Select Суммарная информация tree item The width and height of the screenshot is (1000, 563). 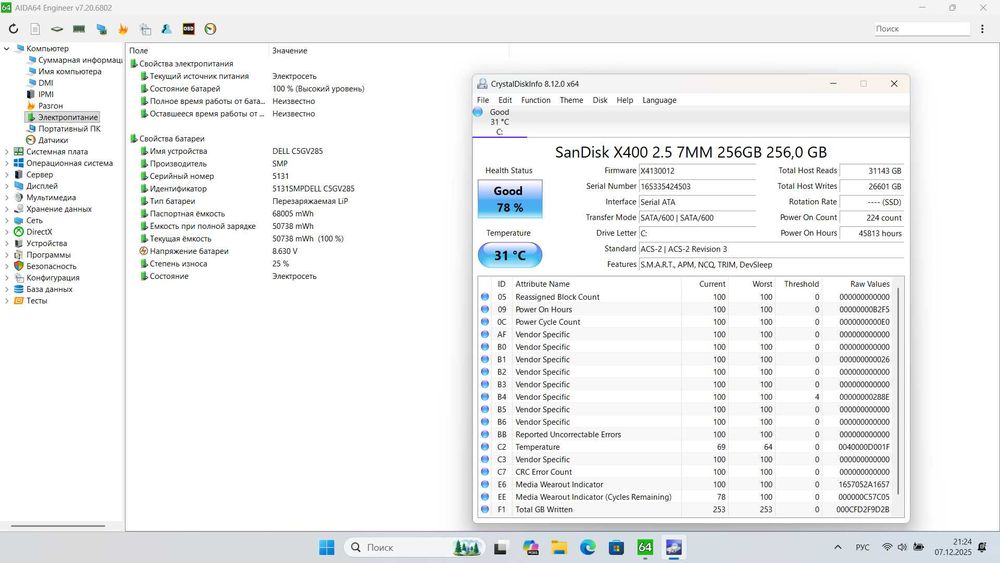[80, 60]
